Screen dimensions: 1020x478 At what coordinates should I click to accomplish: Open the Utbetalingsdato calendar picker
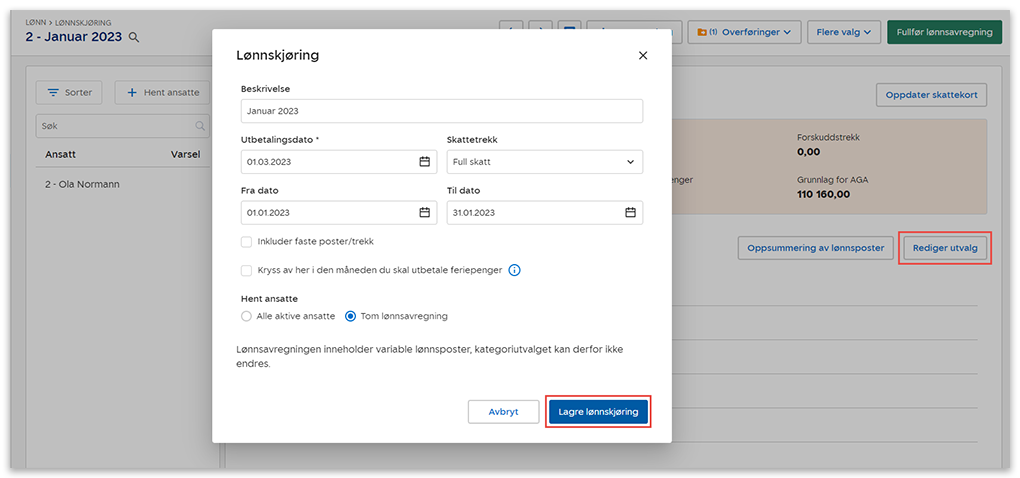click(x=424, y=162)
